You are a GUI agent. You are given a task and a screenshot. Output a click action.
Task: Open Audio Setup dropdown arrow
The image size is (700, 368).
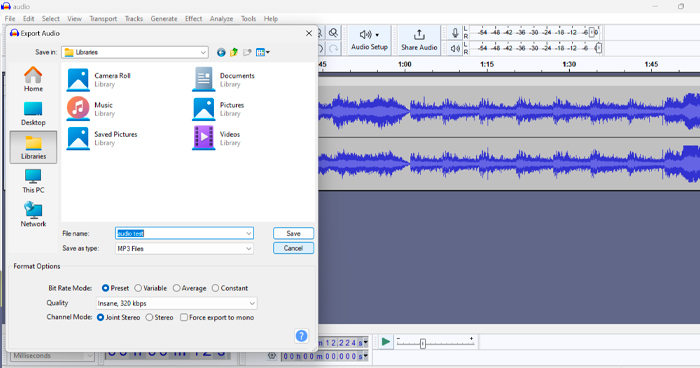(377, 35)
